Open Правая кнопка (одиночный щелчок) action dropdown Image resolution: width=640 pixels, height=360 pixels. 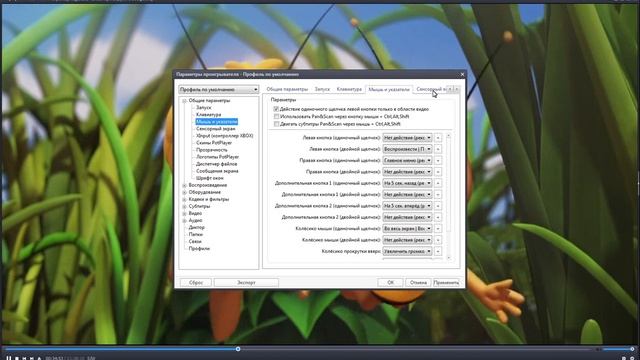(x=407, y=160)
